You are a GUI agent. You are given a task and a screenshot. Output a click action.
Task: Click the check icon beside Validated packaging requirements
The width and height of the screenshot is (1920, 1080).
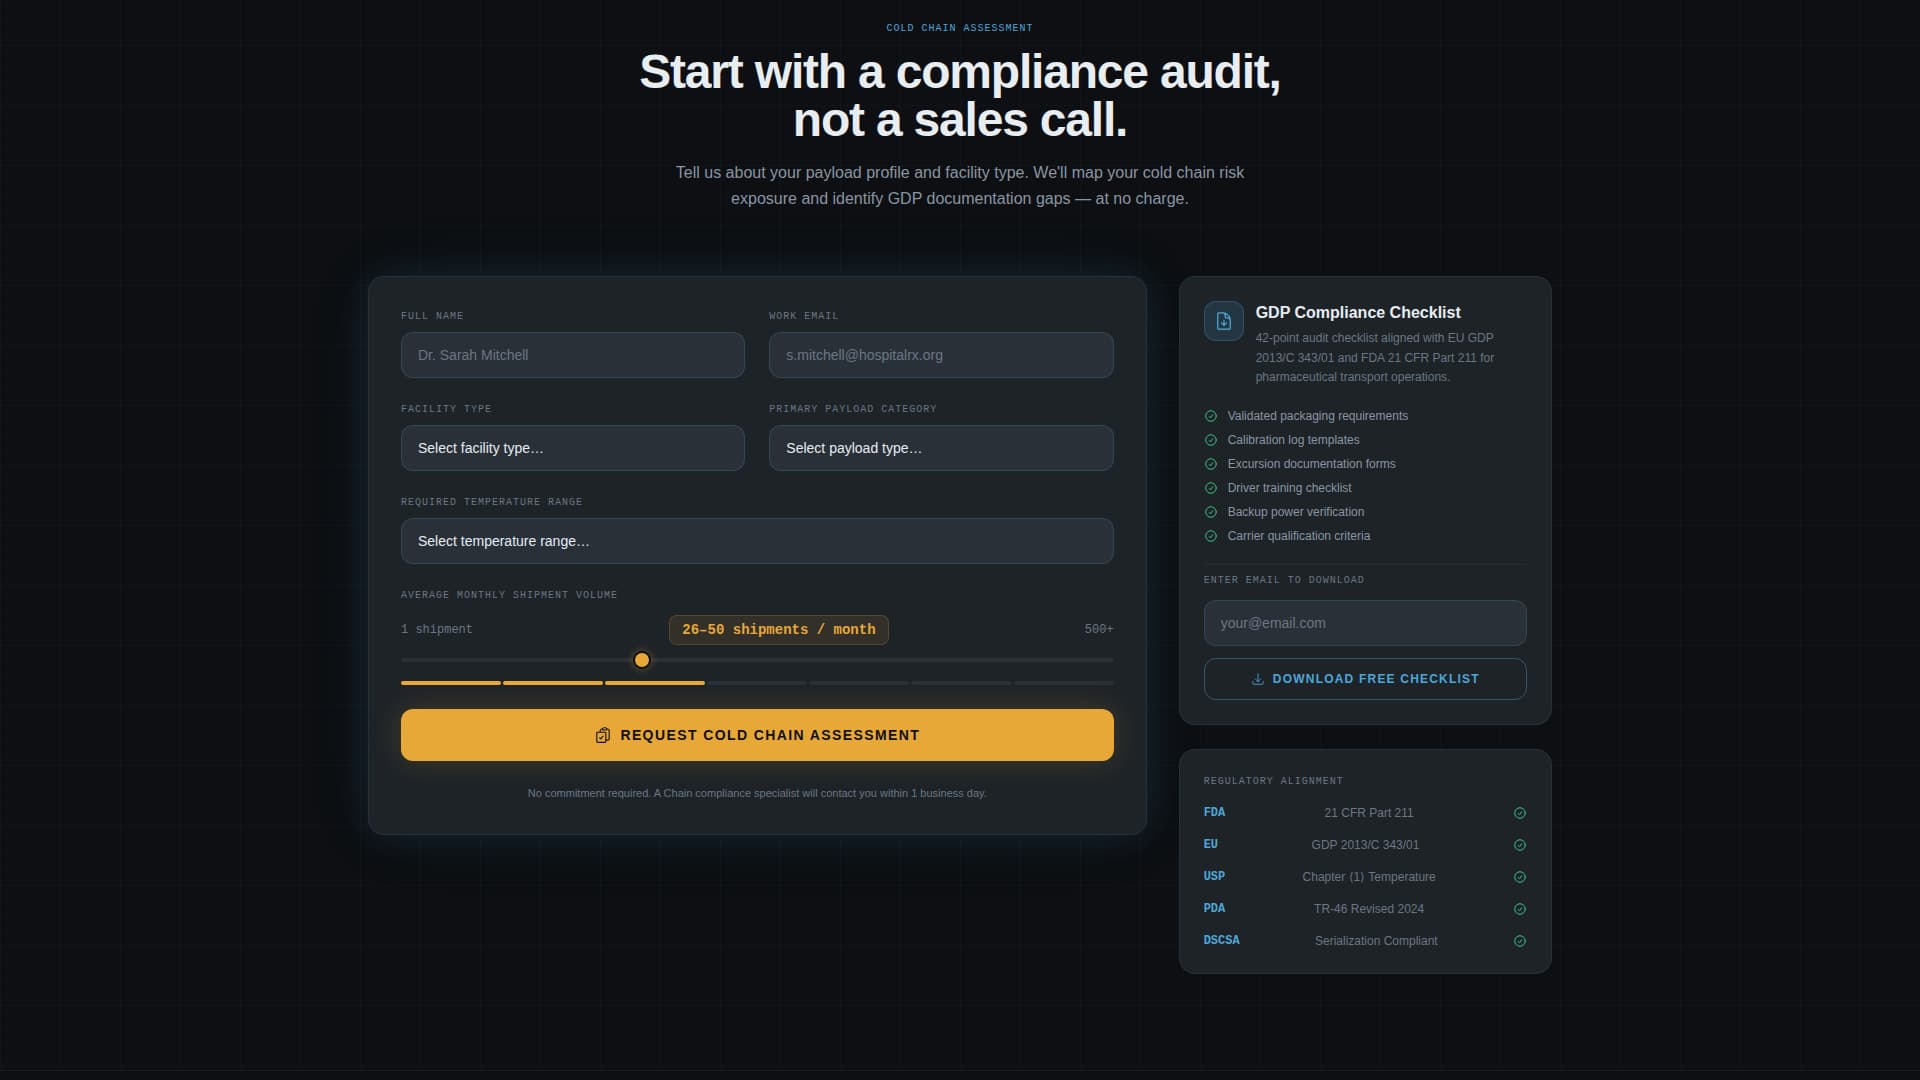[1211, 416]
